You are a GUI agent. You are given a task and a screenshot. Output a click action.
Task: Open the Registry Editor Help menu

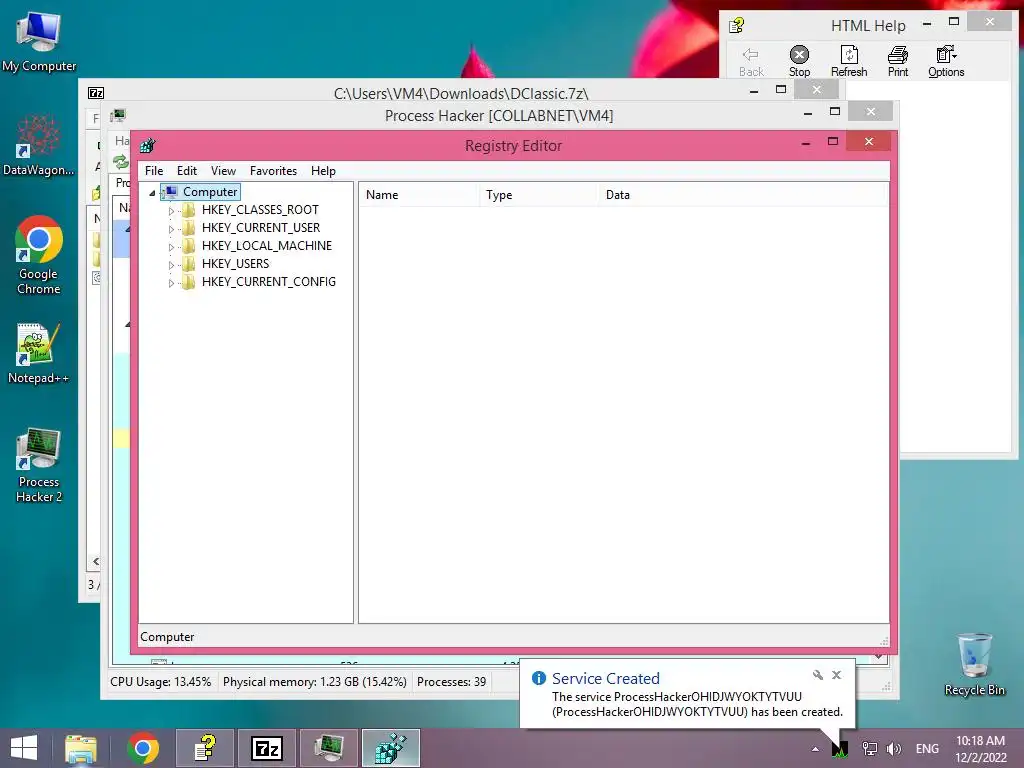pyautogui.click(x=323, y=170)
